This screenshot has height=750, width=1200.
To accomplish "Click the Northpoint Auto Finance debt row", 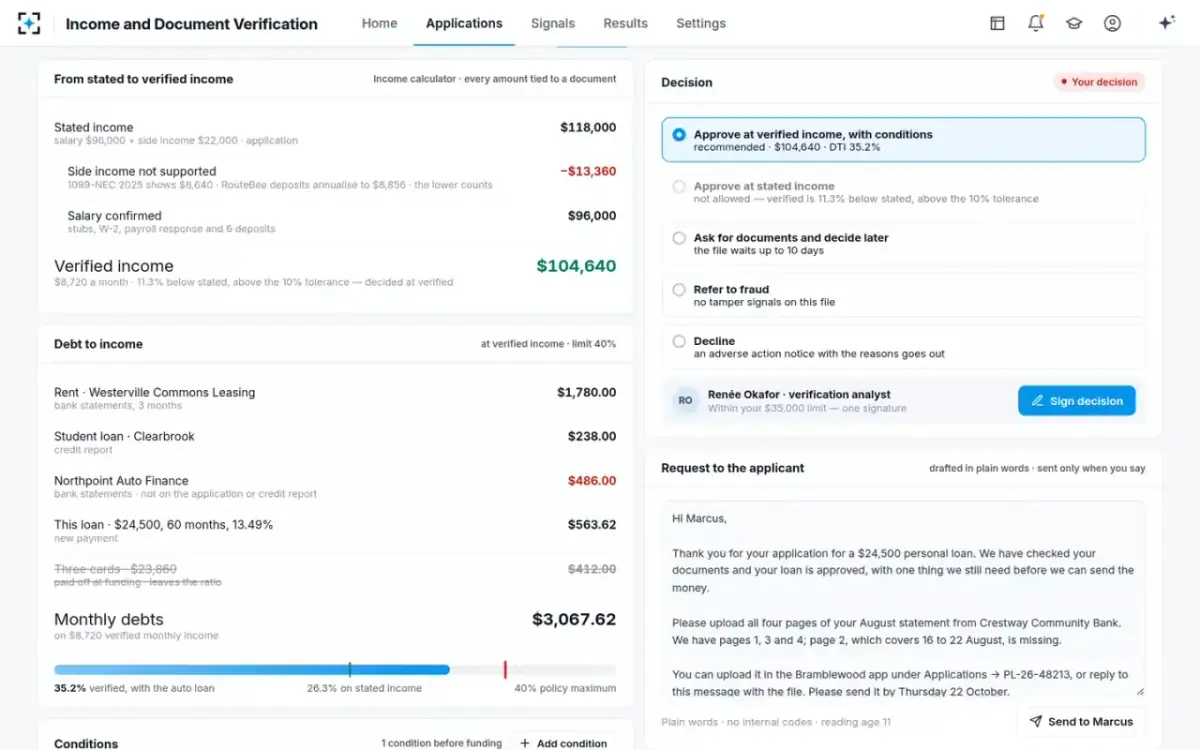I will pyautogui.click(x=335, y=486).
